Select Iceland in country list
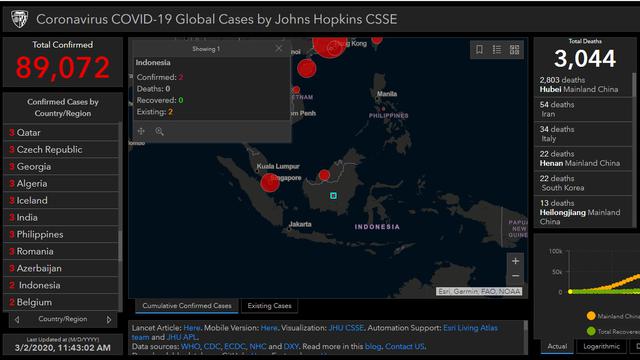Viewport: 640px width, 360px height. 61,200
